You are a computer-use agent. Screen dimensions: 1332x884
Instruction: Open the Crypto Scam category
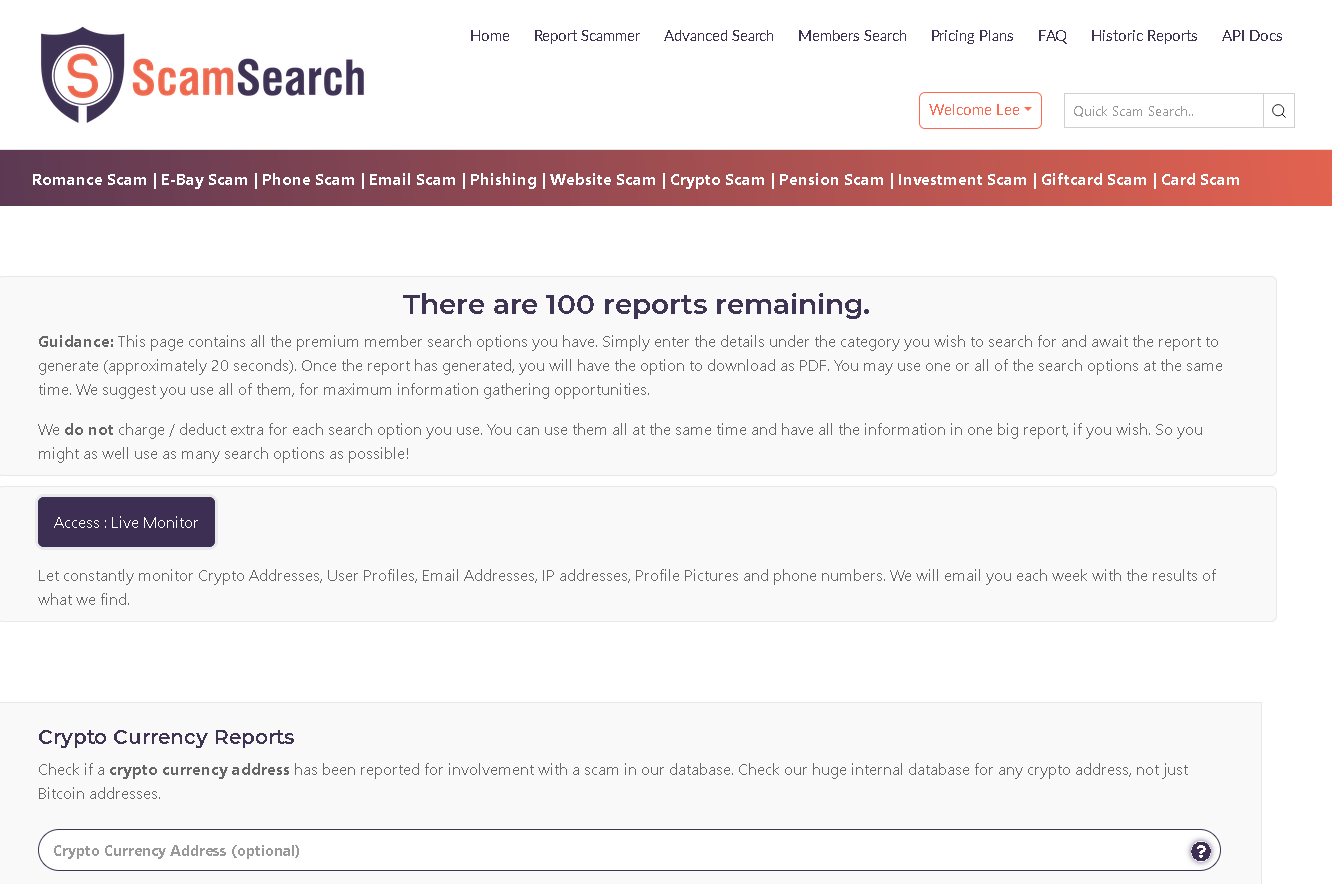point(717,179)
